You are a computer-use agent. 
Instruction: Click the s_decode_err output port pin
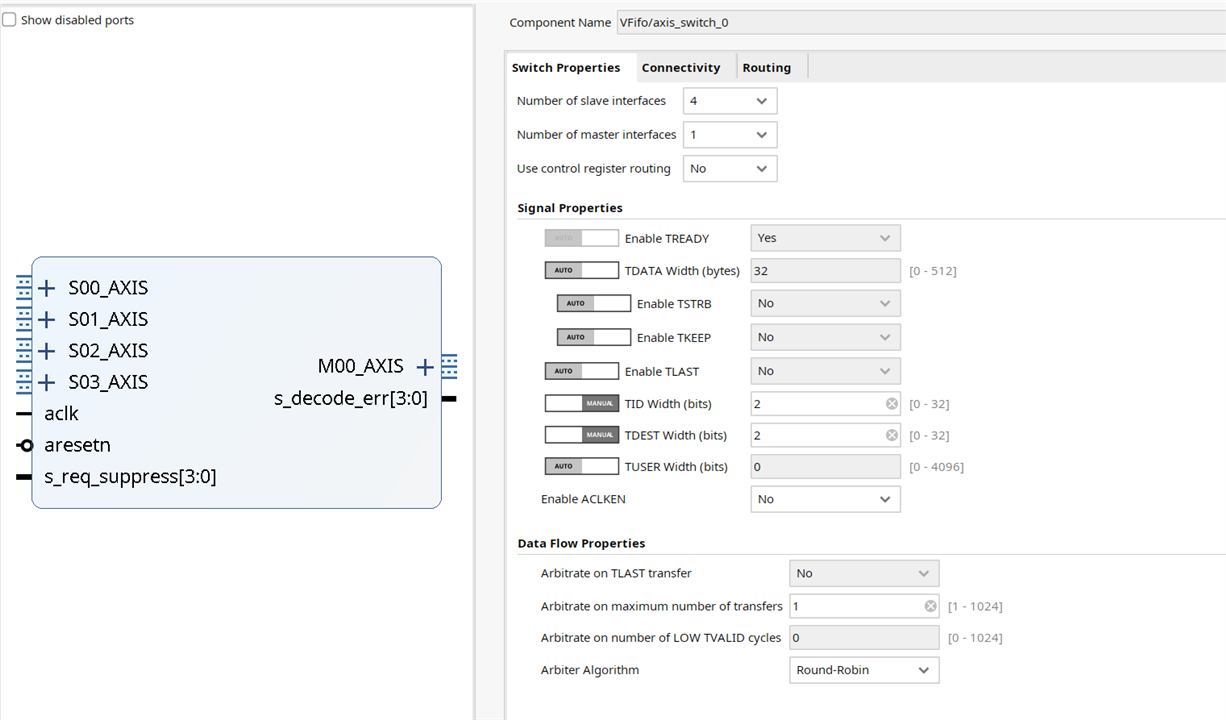click(449, 399)
